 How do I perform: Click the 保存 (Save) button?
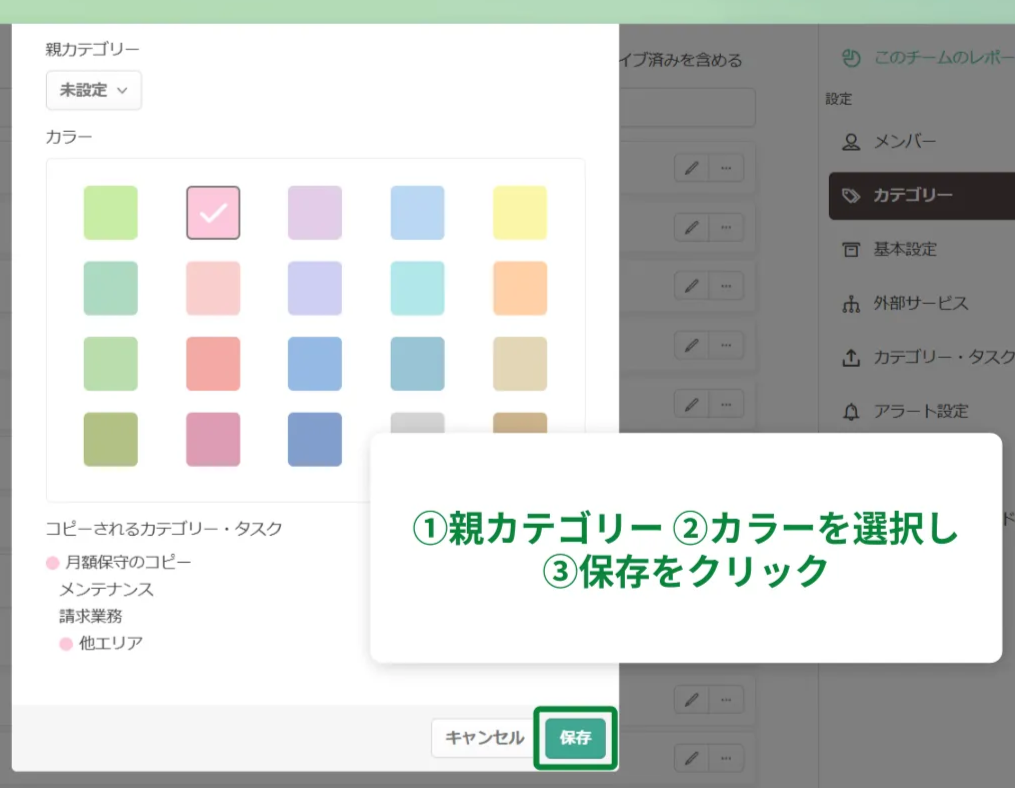pos(575,738)
